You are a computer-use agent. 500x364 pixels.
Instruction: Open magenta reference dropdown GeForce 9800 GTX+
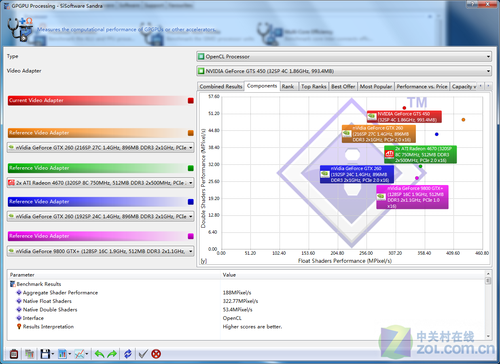point(100,251)
